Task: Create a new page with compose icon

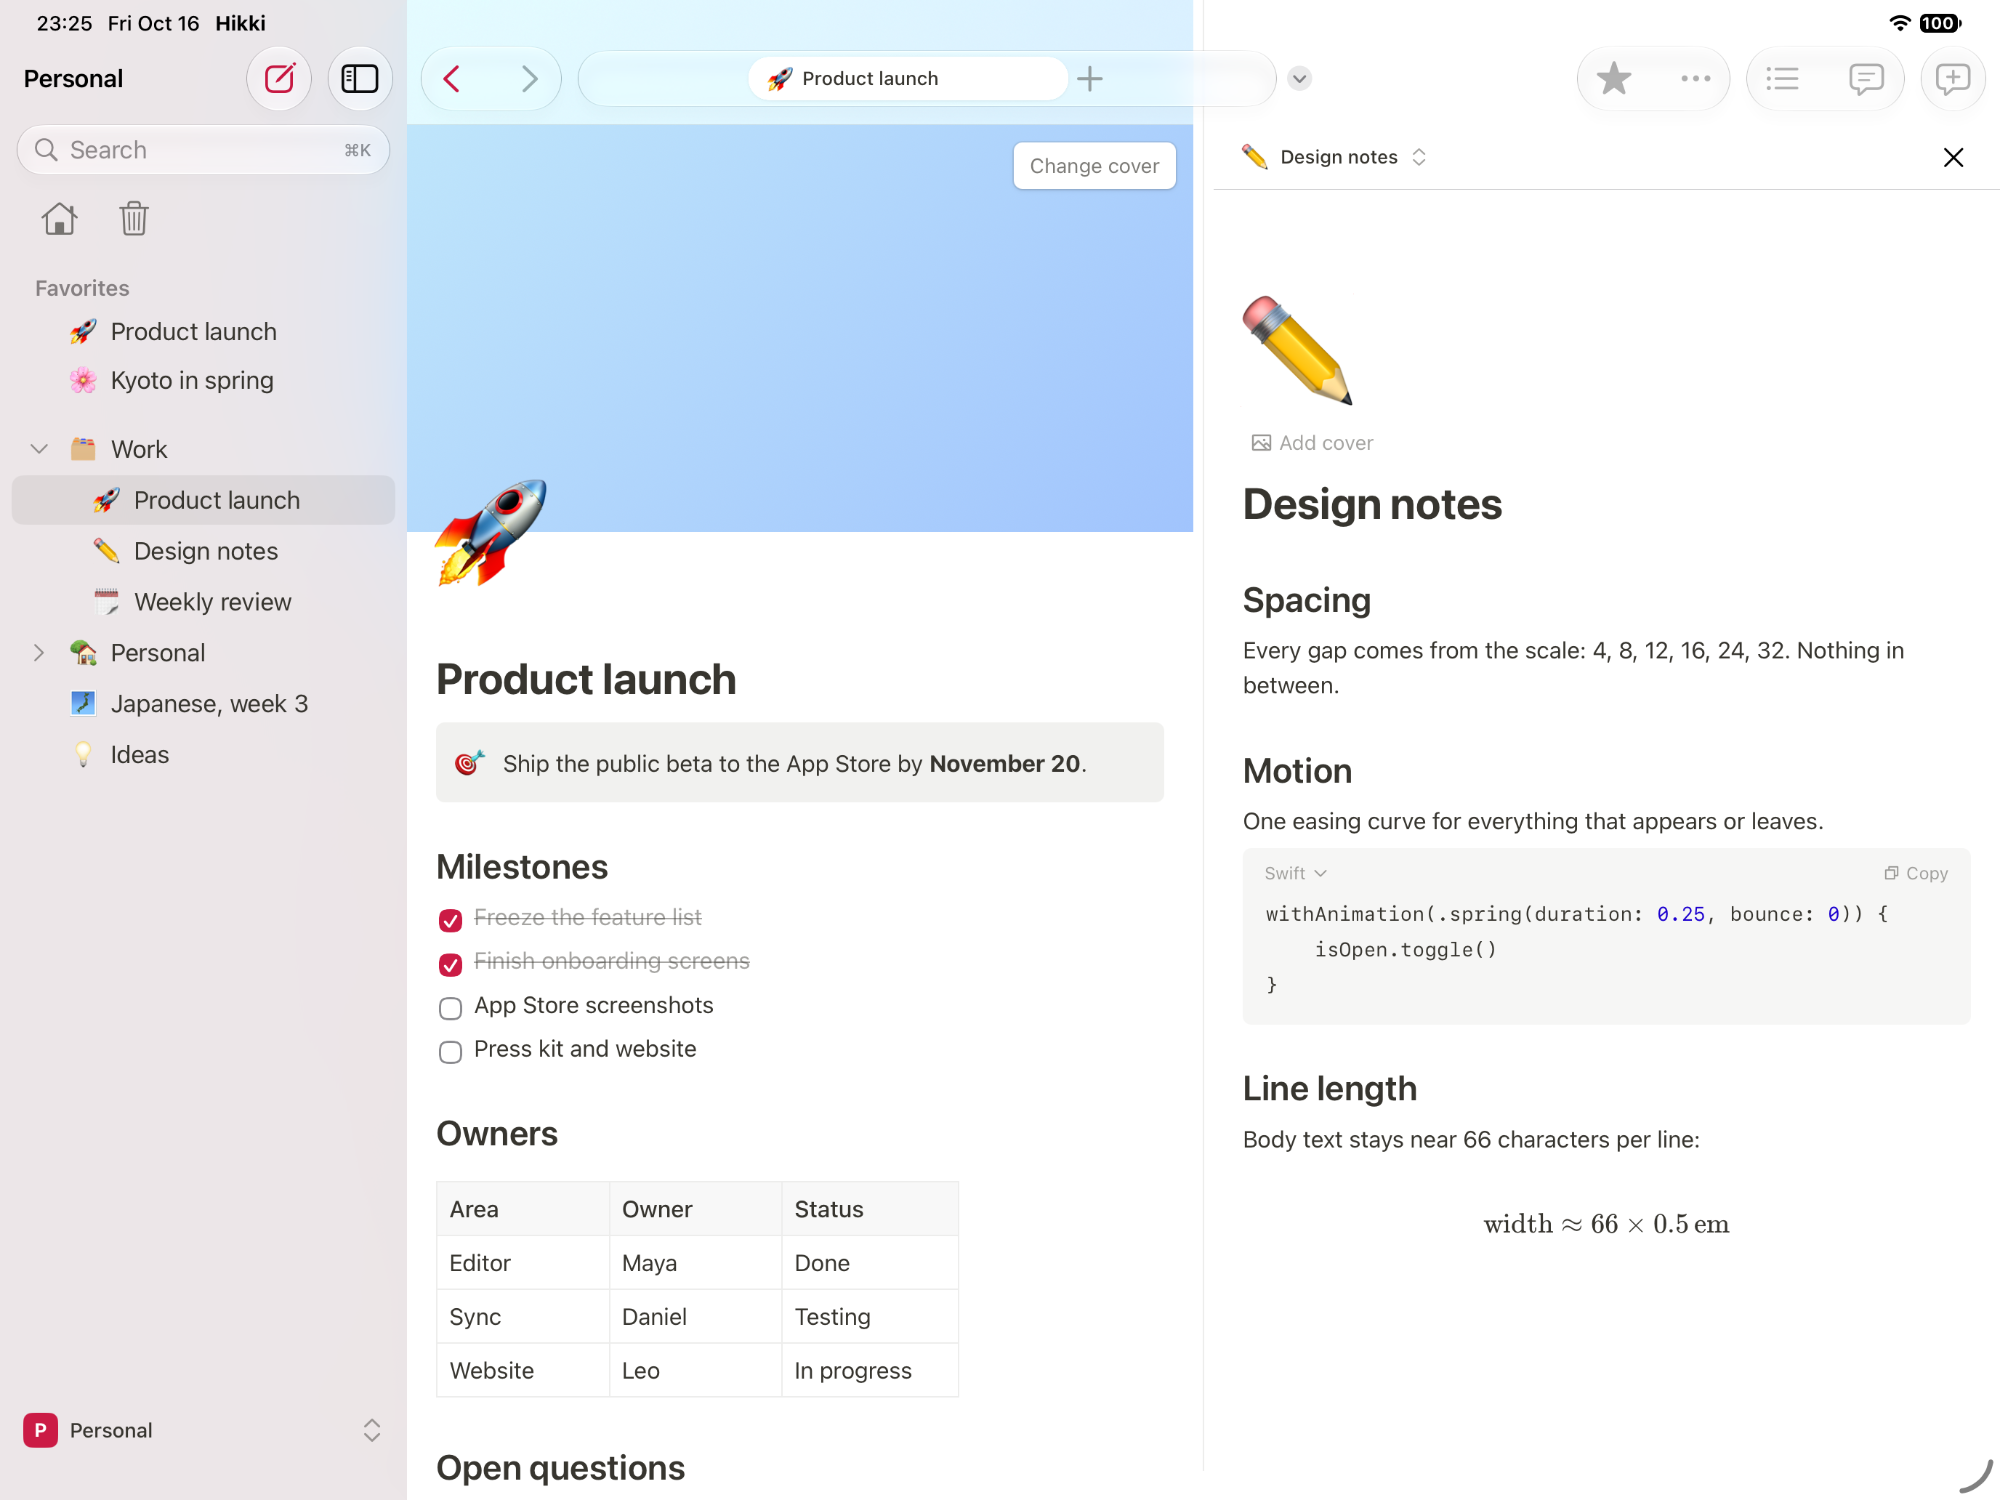Action: tap(279, 78)
